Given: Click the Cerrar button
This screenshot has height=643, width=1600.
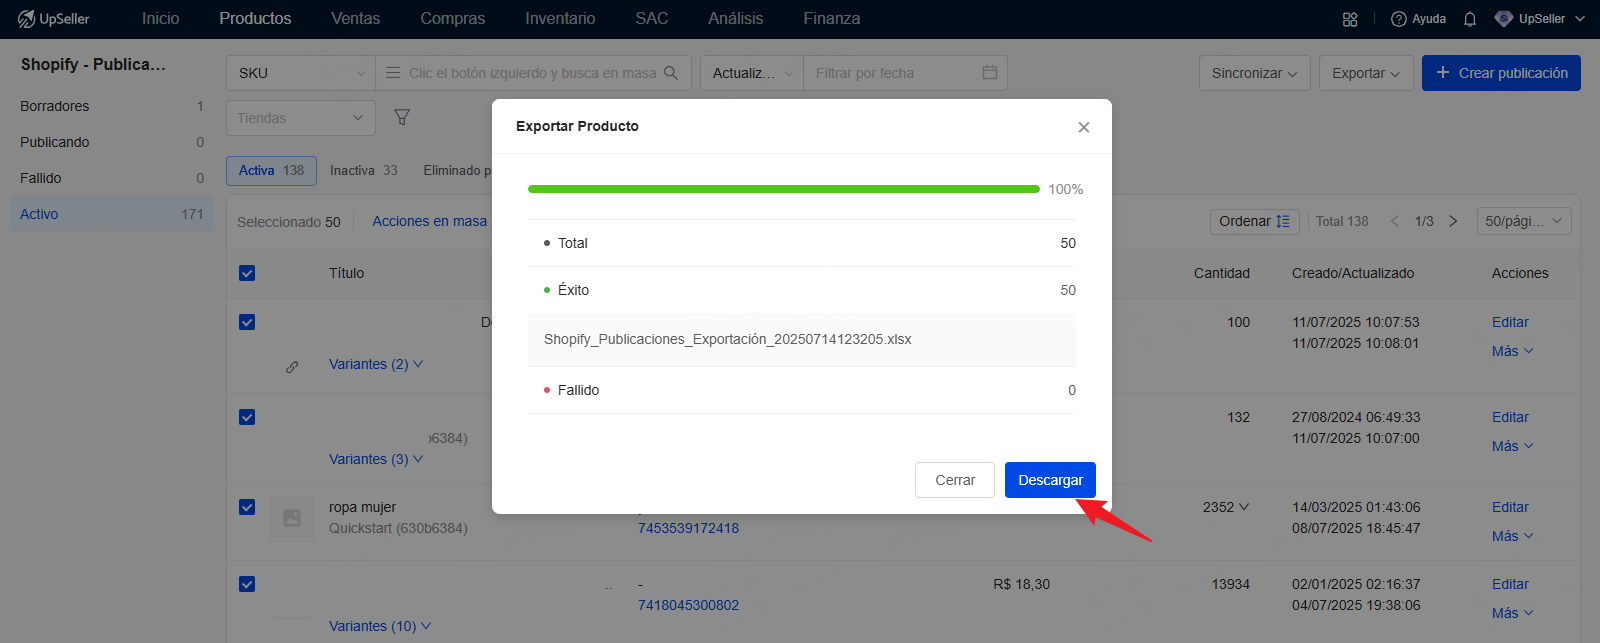Looking at the screenshot, I should [955, 480].
